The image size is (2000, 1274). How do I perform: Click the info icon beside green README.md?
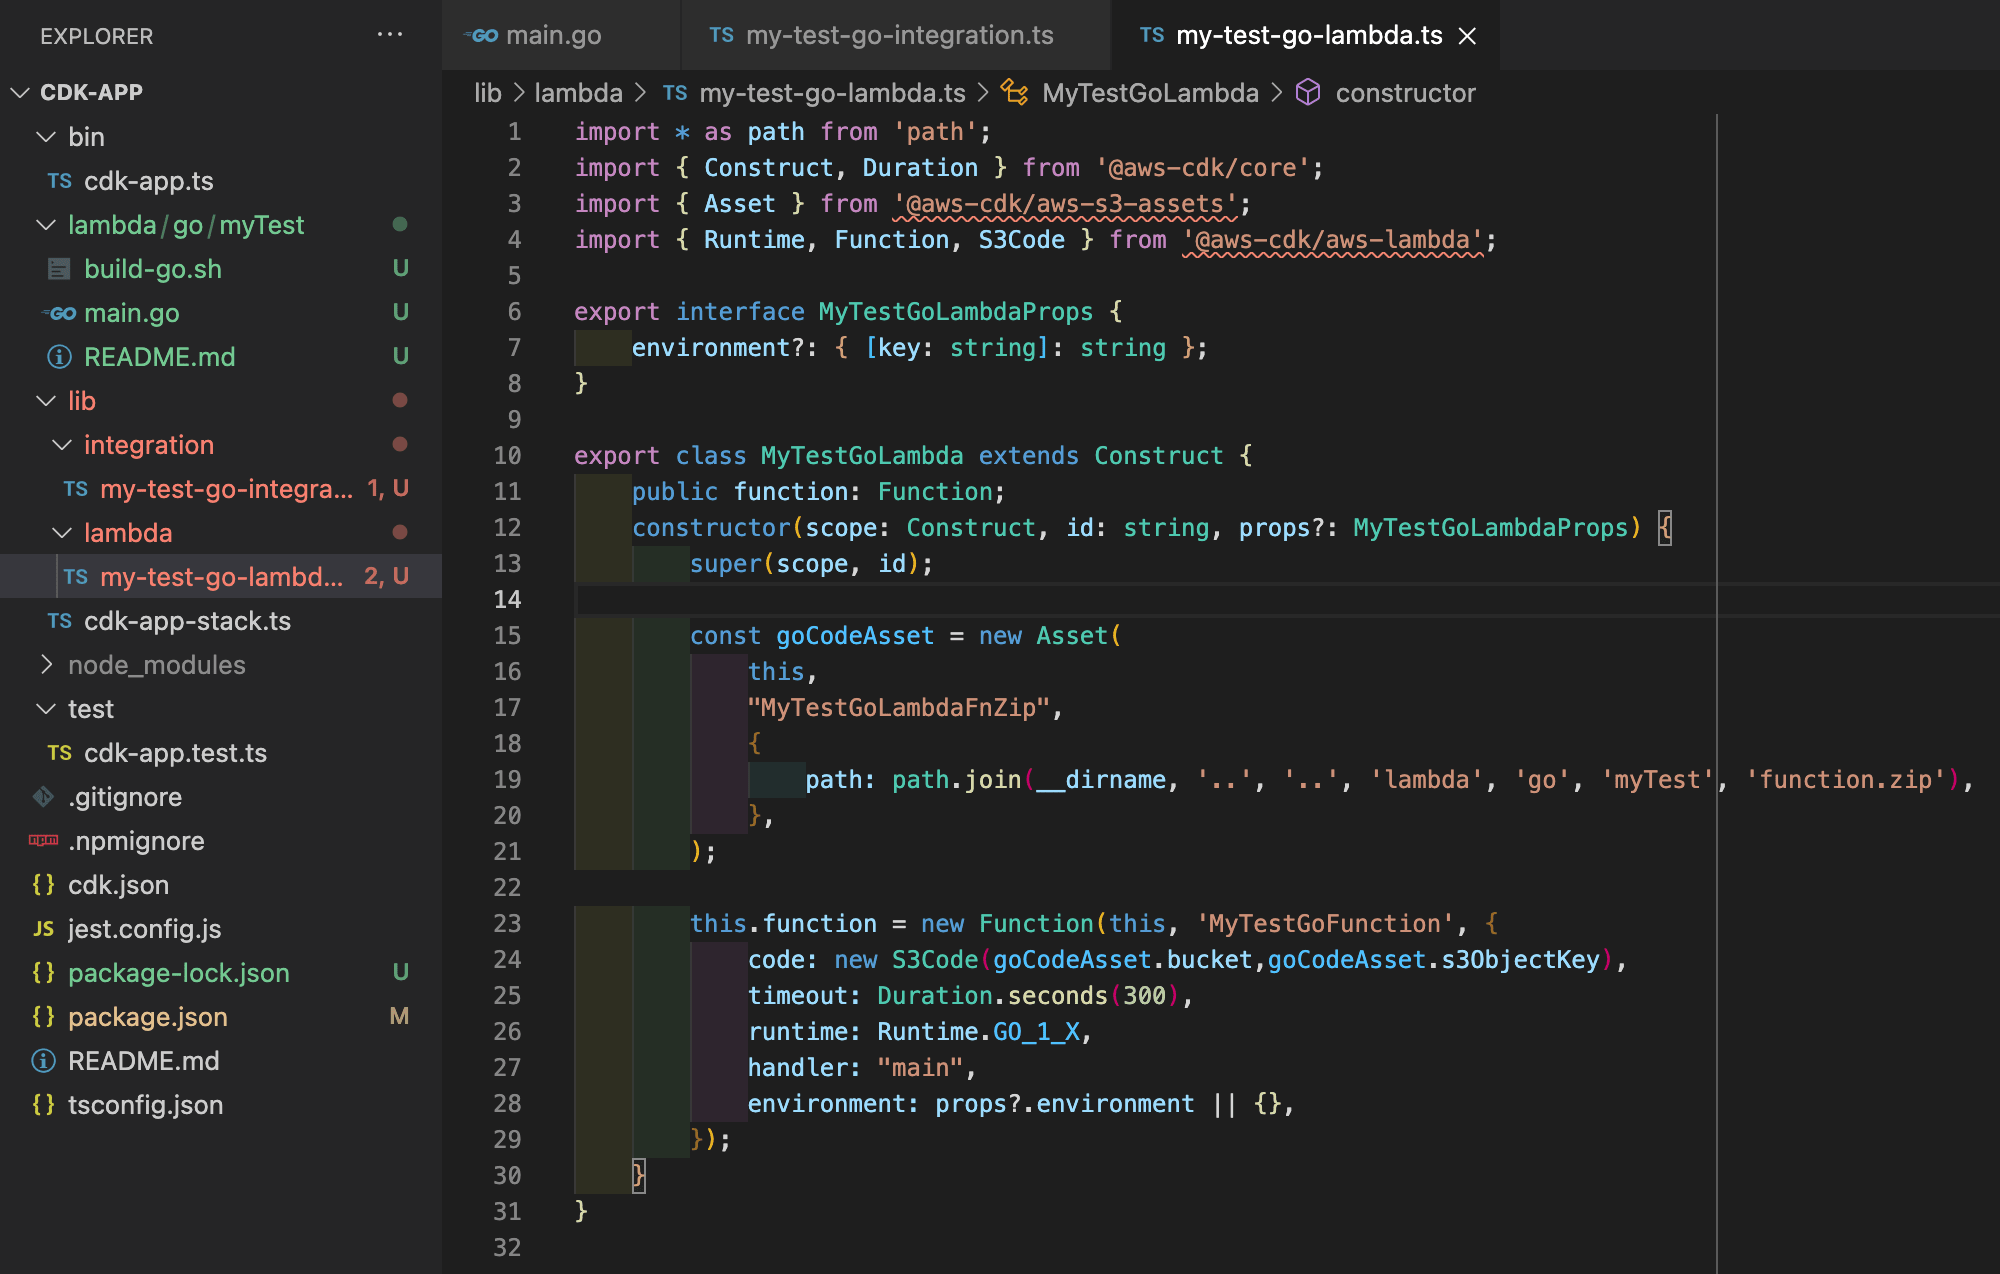point(59,357)
